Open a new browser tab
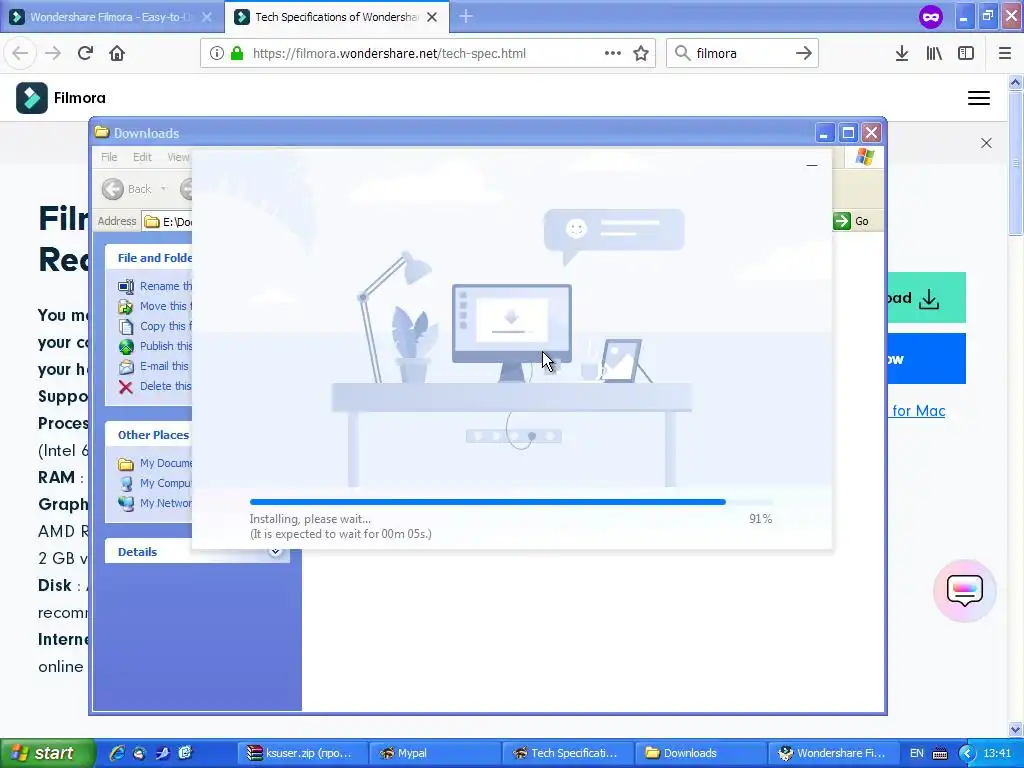The width and height of the screenshot is (1024, 768). pos(466,16)
